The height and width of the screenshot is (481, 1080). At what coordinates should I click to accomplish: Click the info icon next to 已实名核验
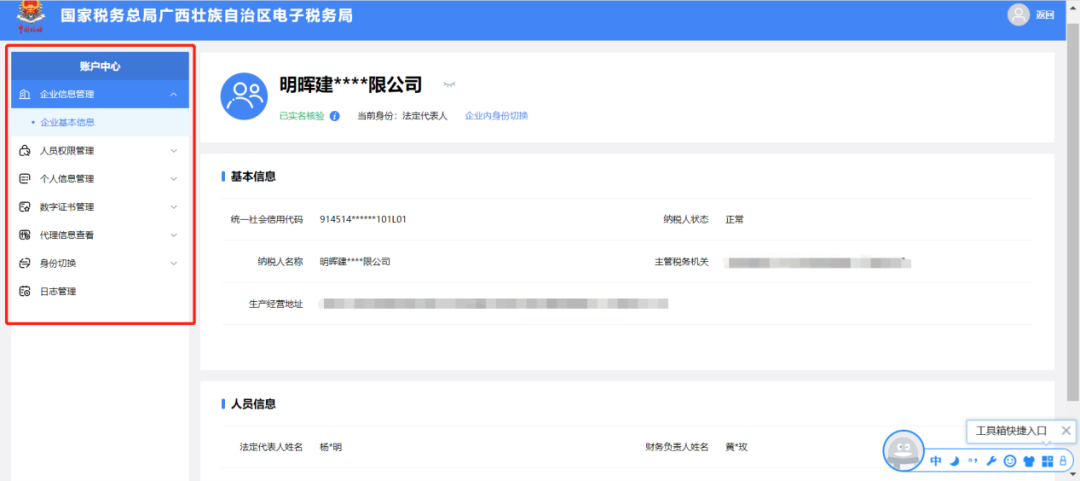[335, 116]
